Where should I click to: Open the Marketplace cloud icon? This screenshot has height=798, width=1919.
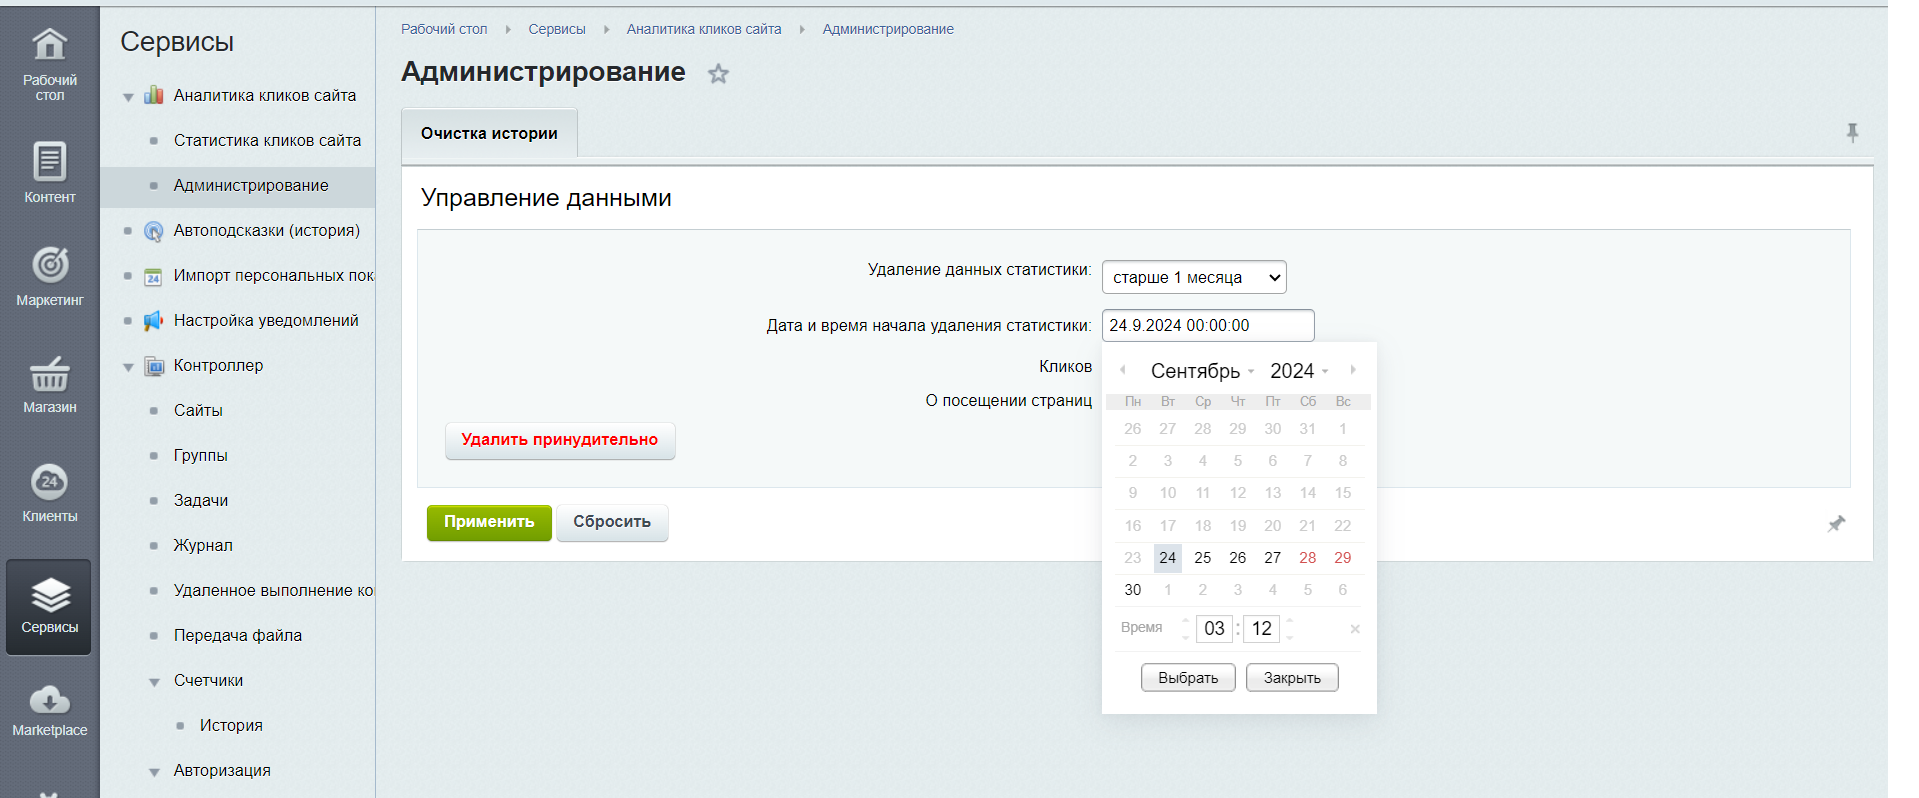[x=49, y=699]
